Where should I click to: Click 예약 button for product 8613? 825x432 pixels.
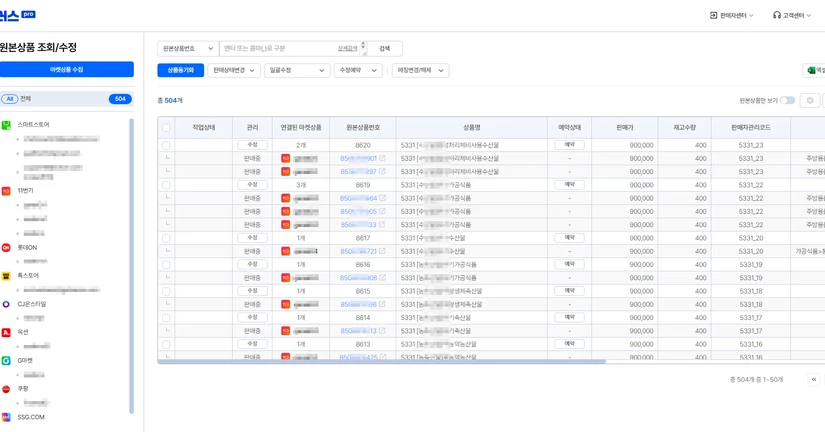pyautogui.click(x=569, y=344)
